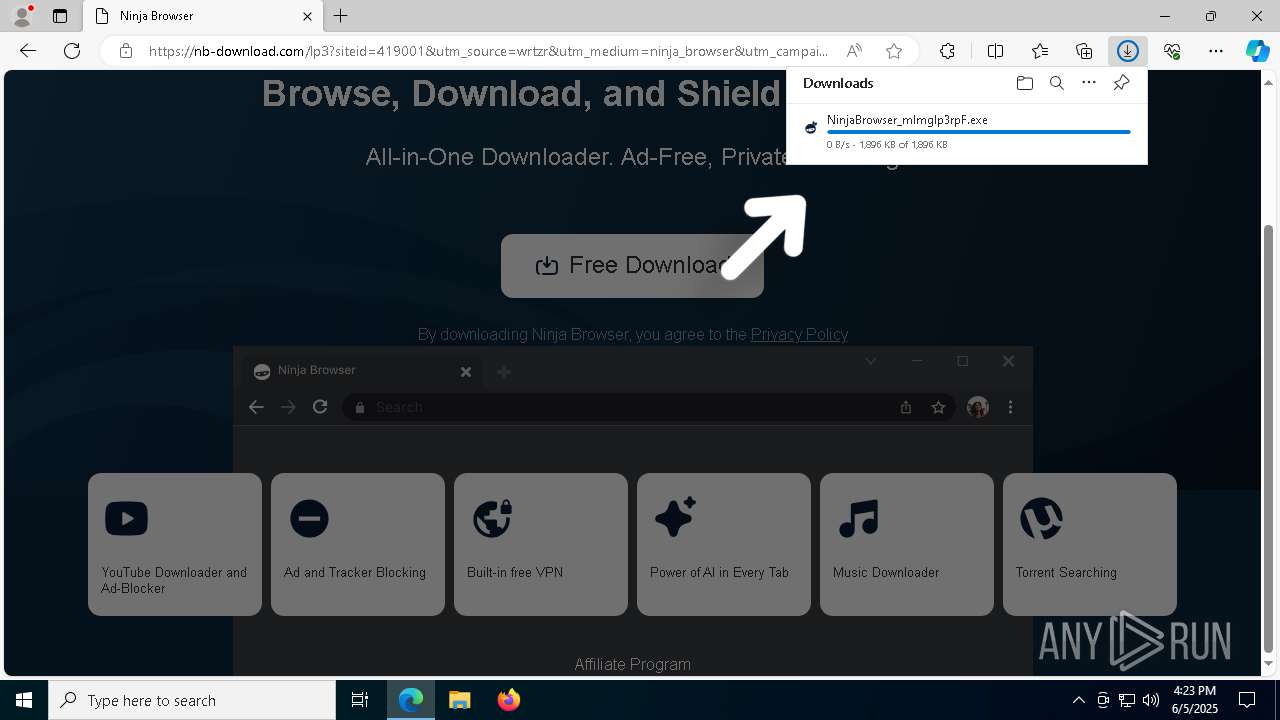Click the taskbar search box
Screen dimensions: 1280x720
[x=192, y=700]
